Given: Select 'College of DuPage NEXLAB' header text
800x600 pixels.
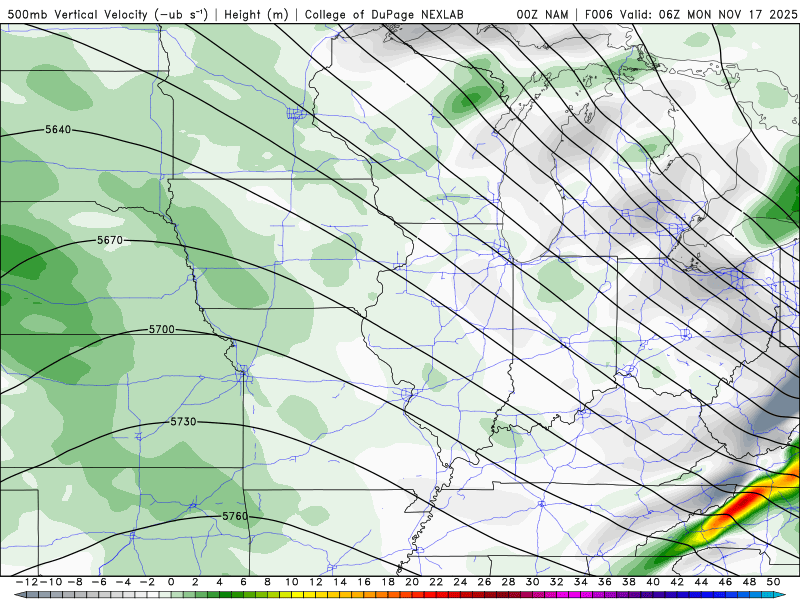Looking at the screenshot, I should [x=384, y=15].
